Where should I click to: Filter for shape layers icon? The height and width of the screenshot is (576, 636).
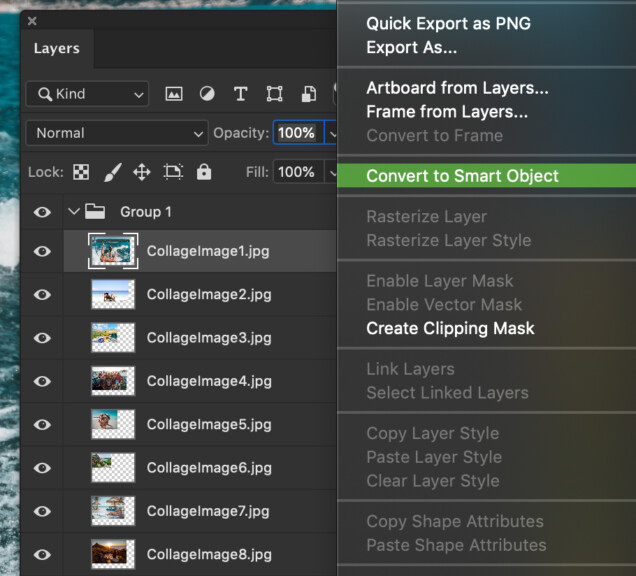click(x=274, y=94)
